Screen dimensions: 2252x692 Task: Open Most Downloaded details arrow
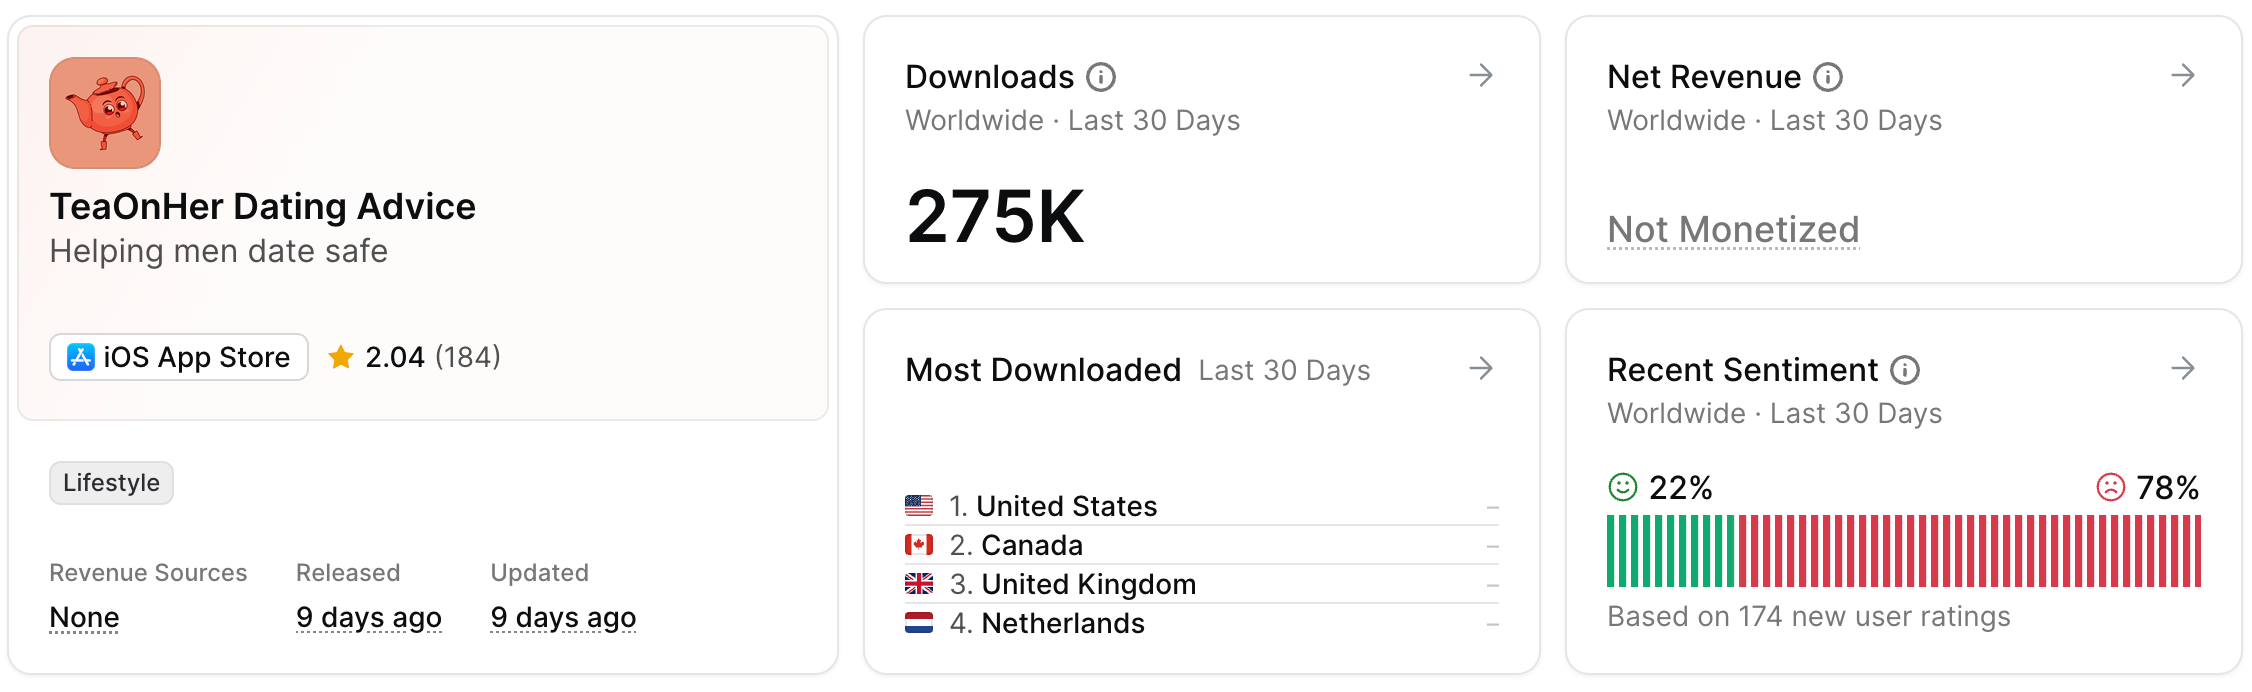1481,369
